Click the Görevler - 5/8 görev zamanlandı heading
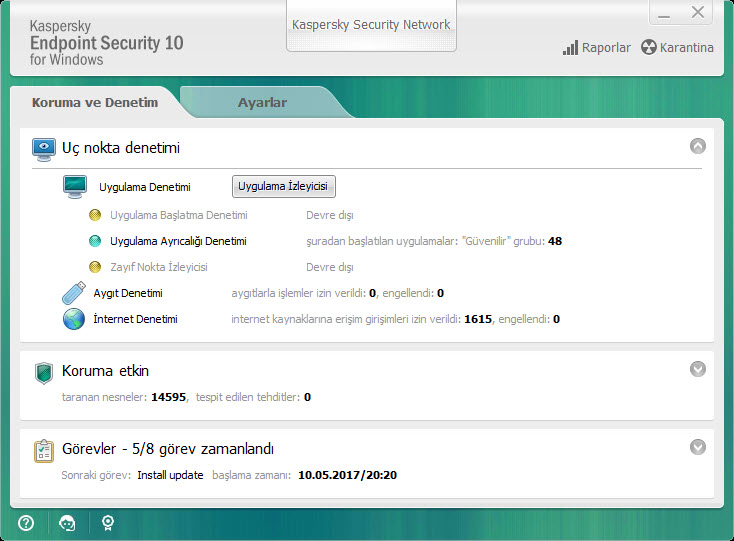 click(x=168, y=449)
